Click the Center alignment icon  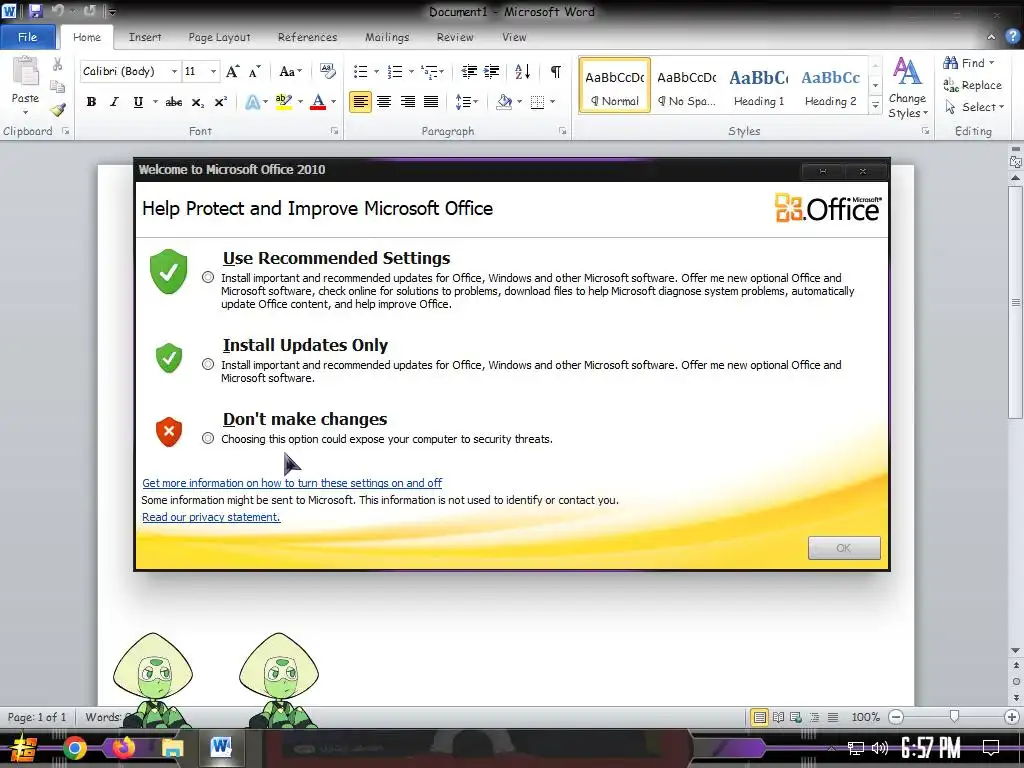pos(384,102)
